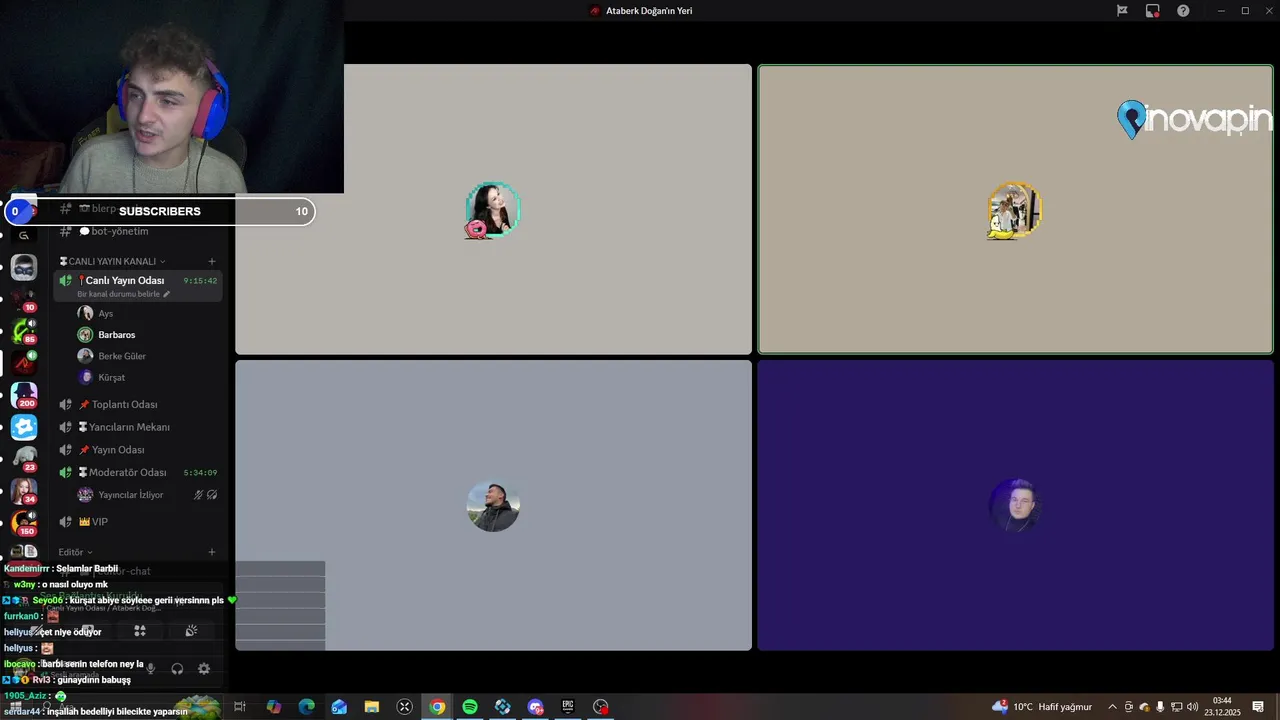Open the pop-out window icon with red dot
The height and width of the screenshot is (720, 1280).
pyautogui.click(x=1153, y=11)
